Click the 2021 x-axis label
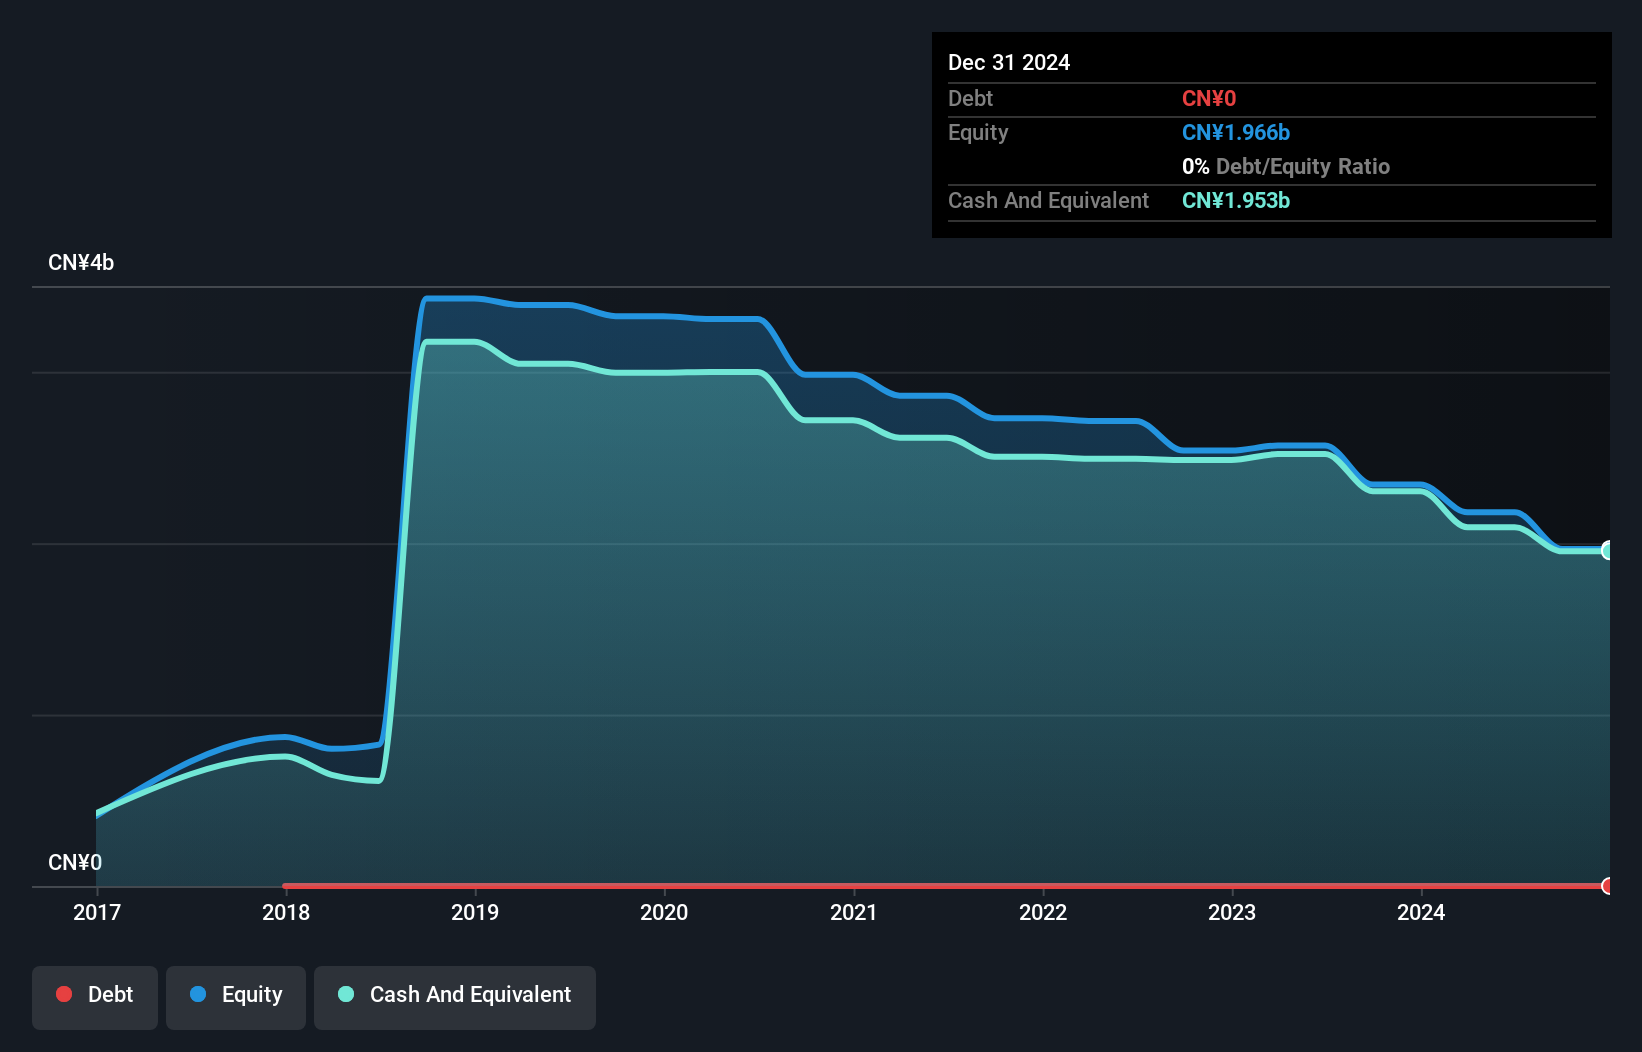This screenshot has height=1052, width=1642. tap(854, 912)
